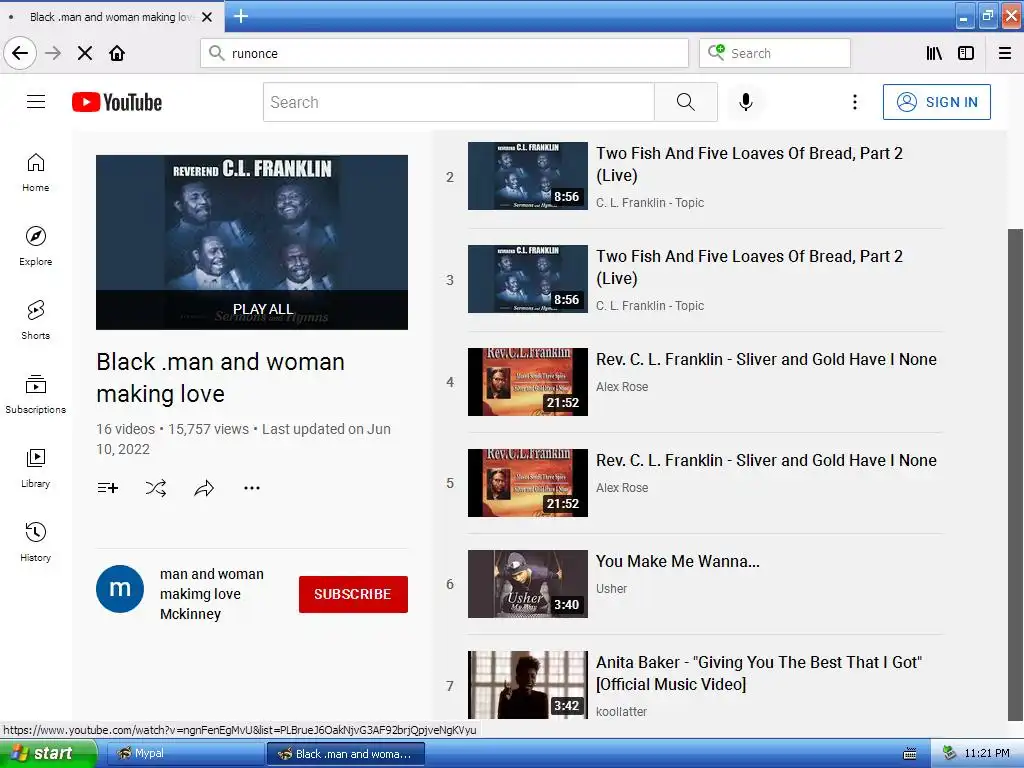Open C. L. Franklin - Topic channel on video 2
1024x768 pixels.
pyautogui.click(x=650, y=203)
